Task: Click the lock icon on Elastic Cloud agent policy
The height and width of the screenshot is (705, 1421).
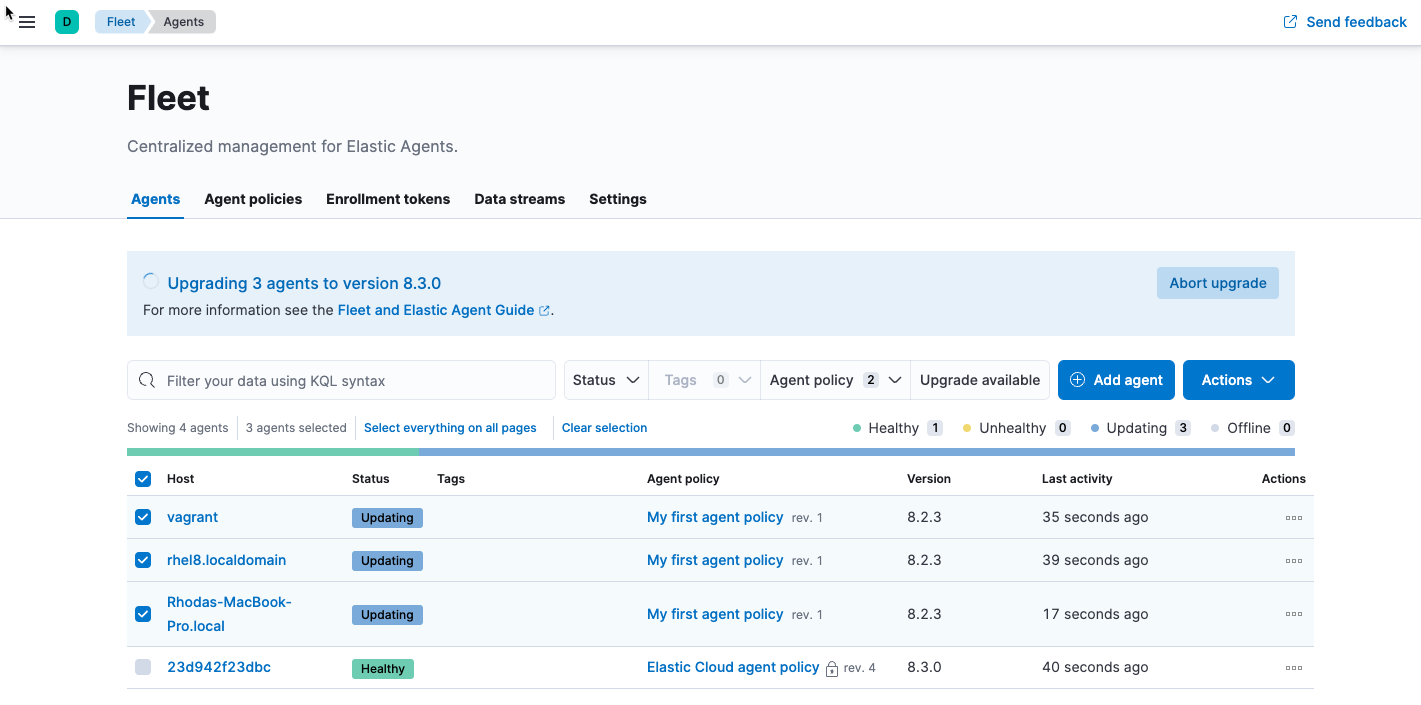Action: pyautogui.click(x=831, y=668)
